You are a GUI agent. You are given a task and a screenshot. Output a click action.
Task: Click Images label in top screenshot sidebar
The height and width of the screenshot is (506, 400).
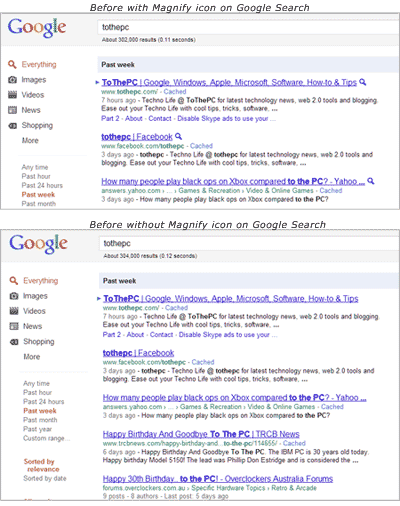[34, 80]
